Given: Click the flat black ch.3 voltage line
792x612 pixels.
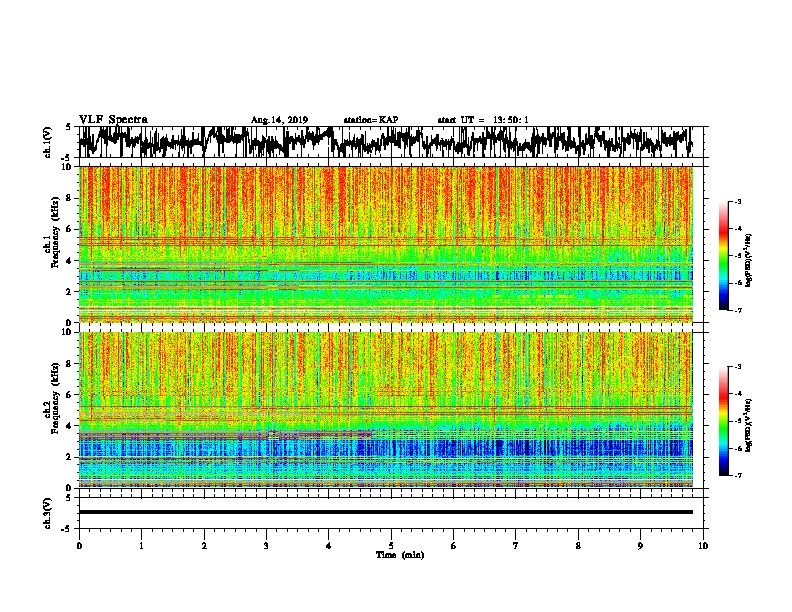Looking at the screenshot, I should pos(386,512).
